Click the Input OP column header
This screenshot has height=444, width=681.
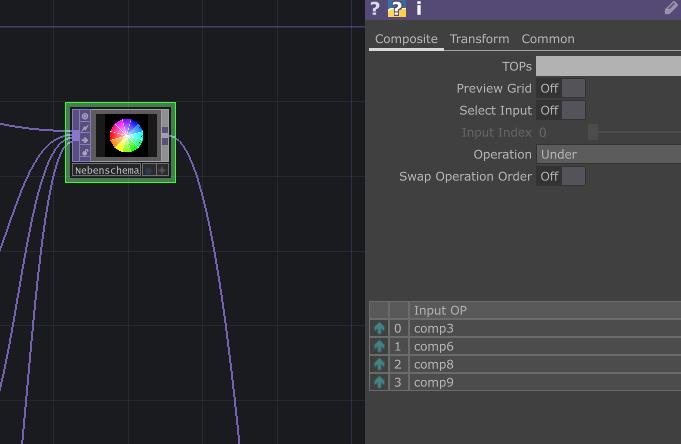[545, 310]
